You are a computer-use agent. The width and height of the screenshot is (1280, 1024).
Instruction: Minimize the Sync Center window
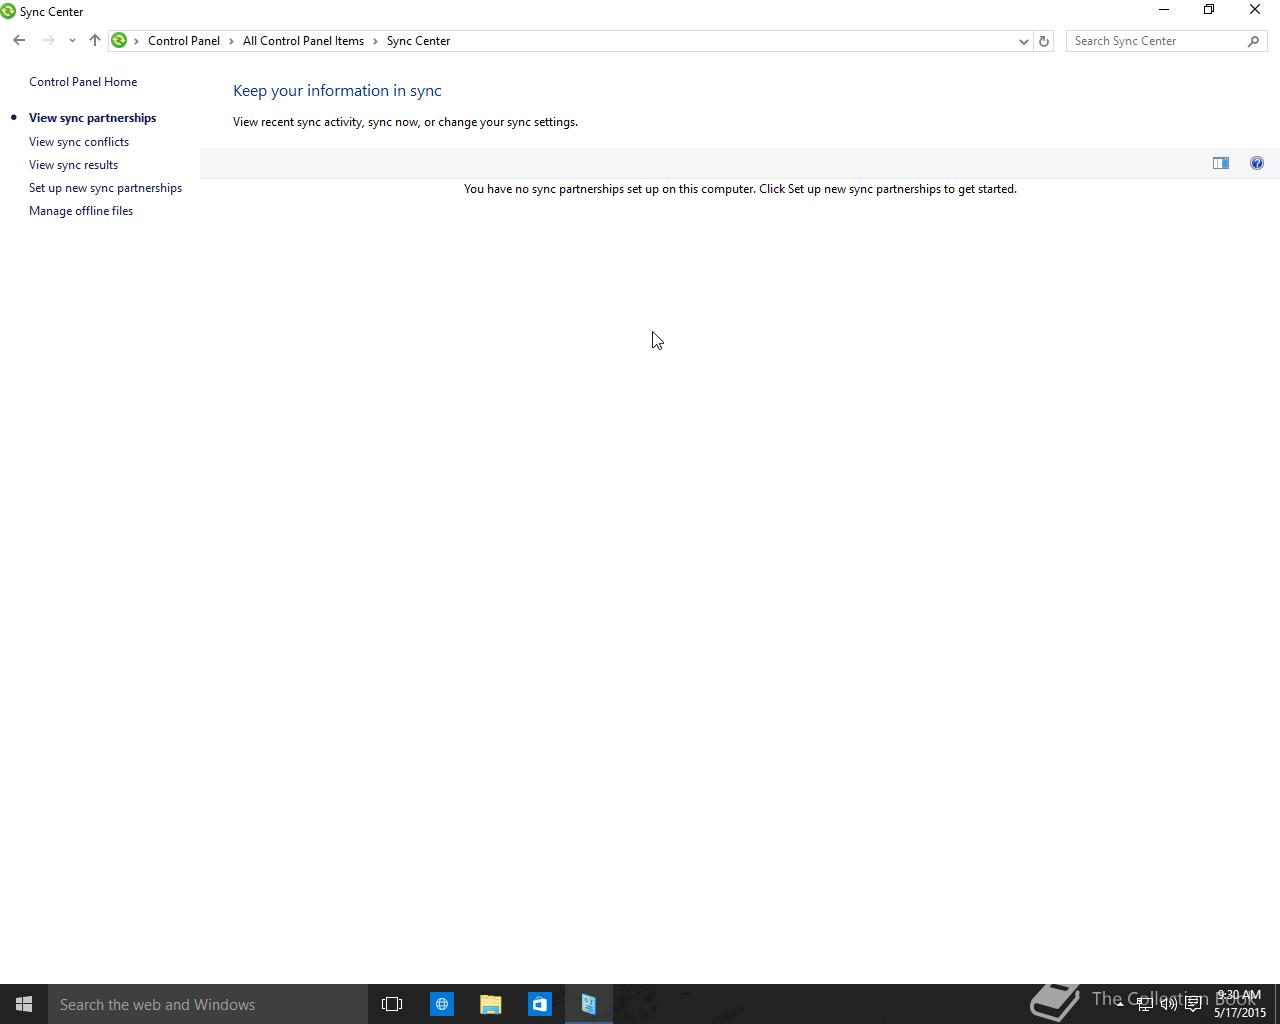[x=1163, y=10]
